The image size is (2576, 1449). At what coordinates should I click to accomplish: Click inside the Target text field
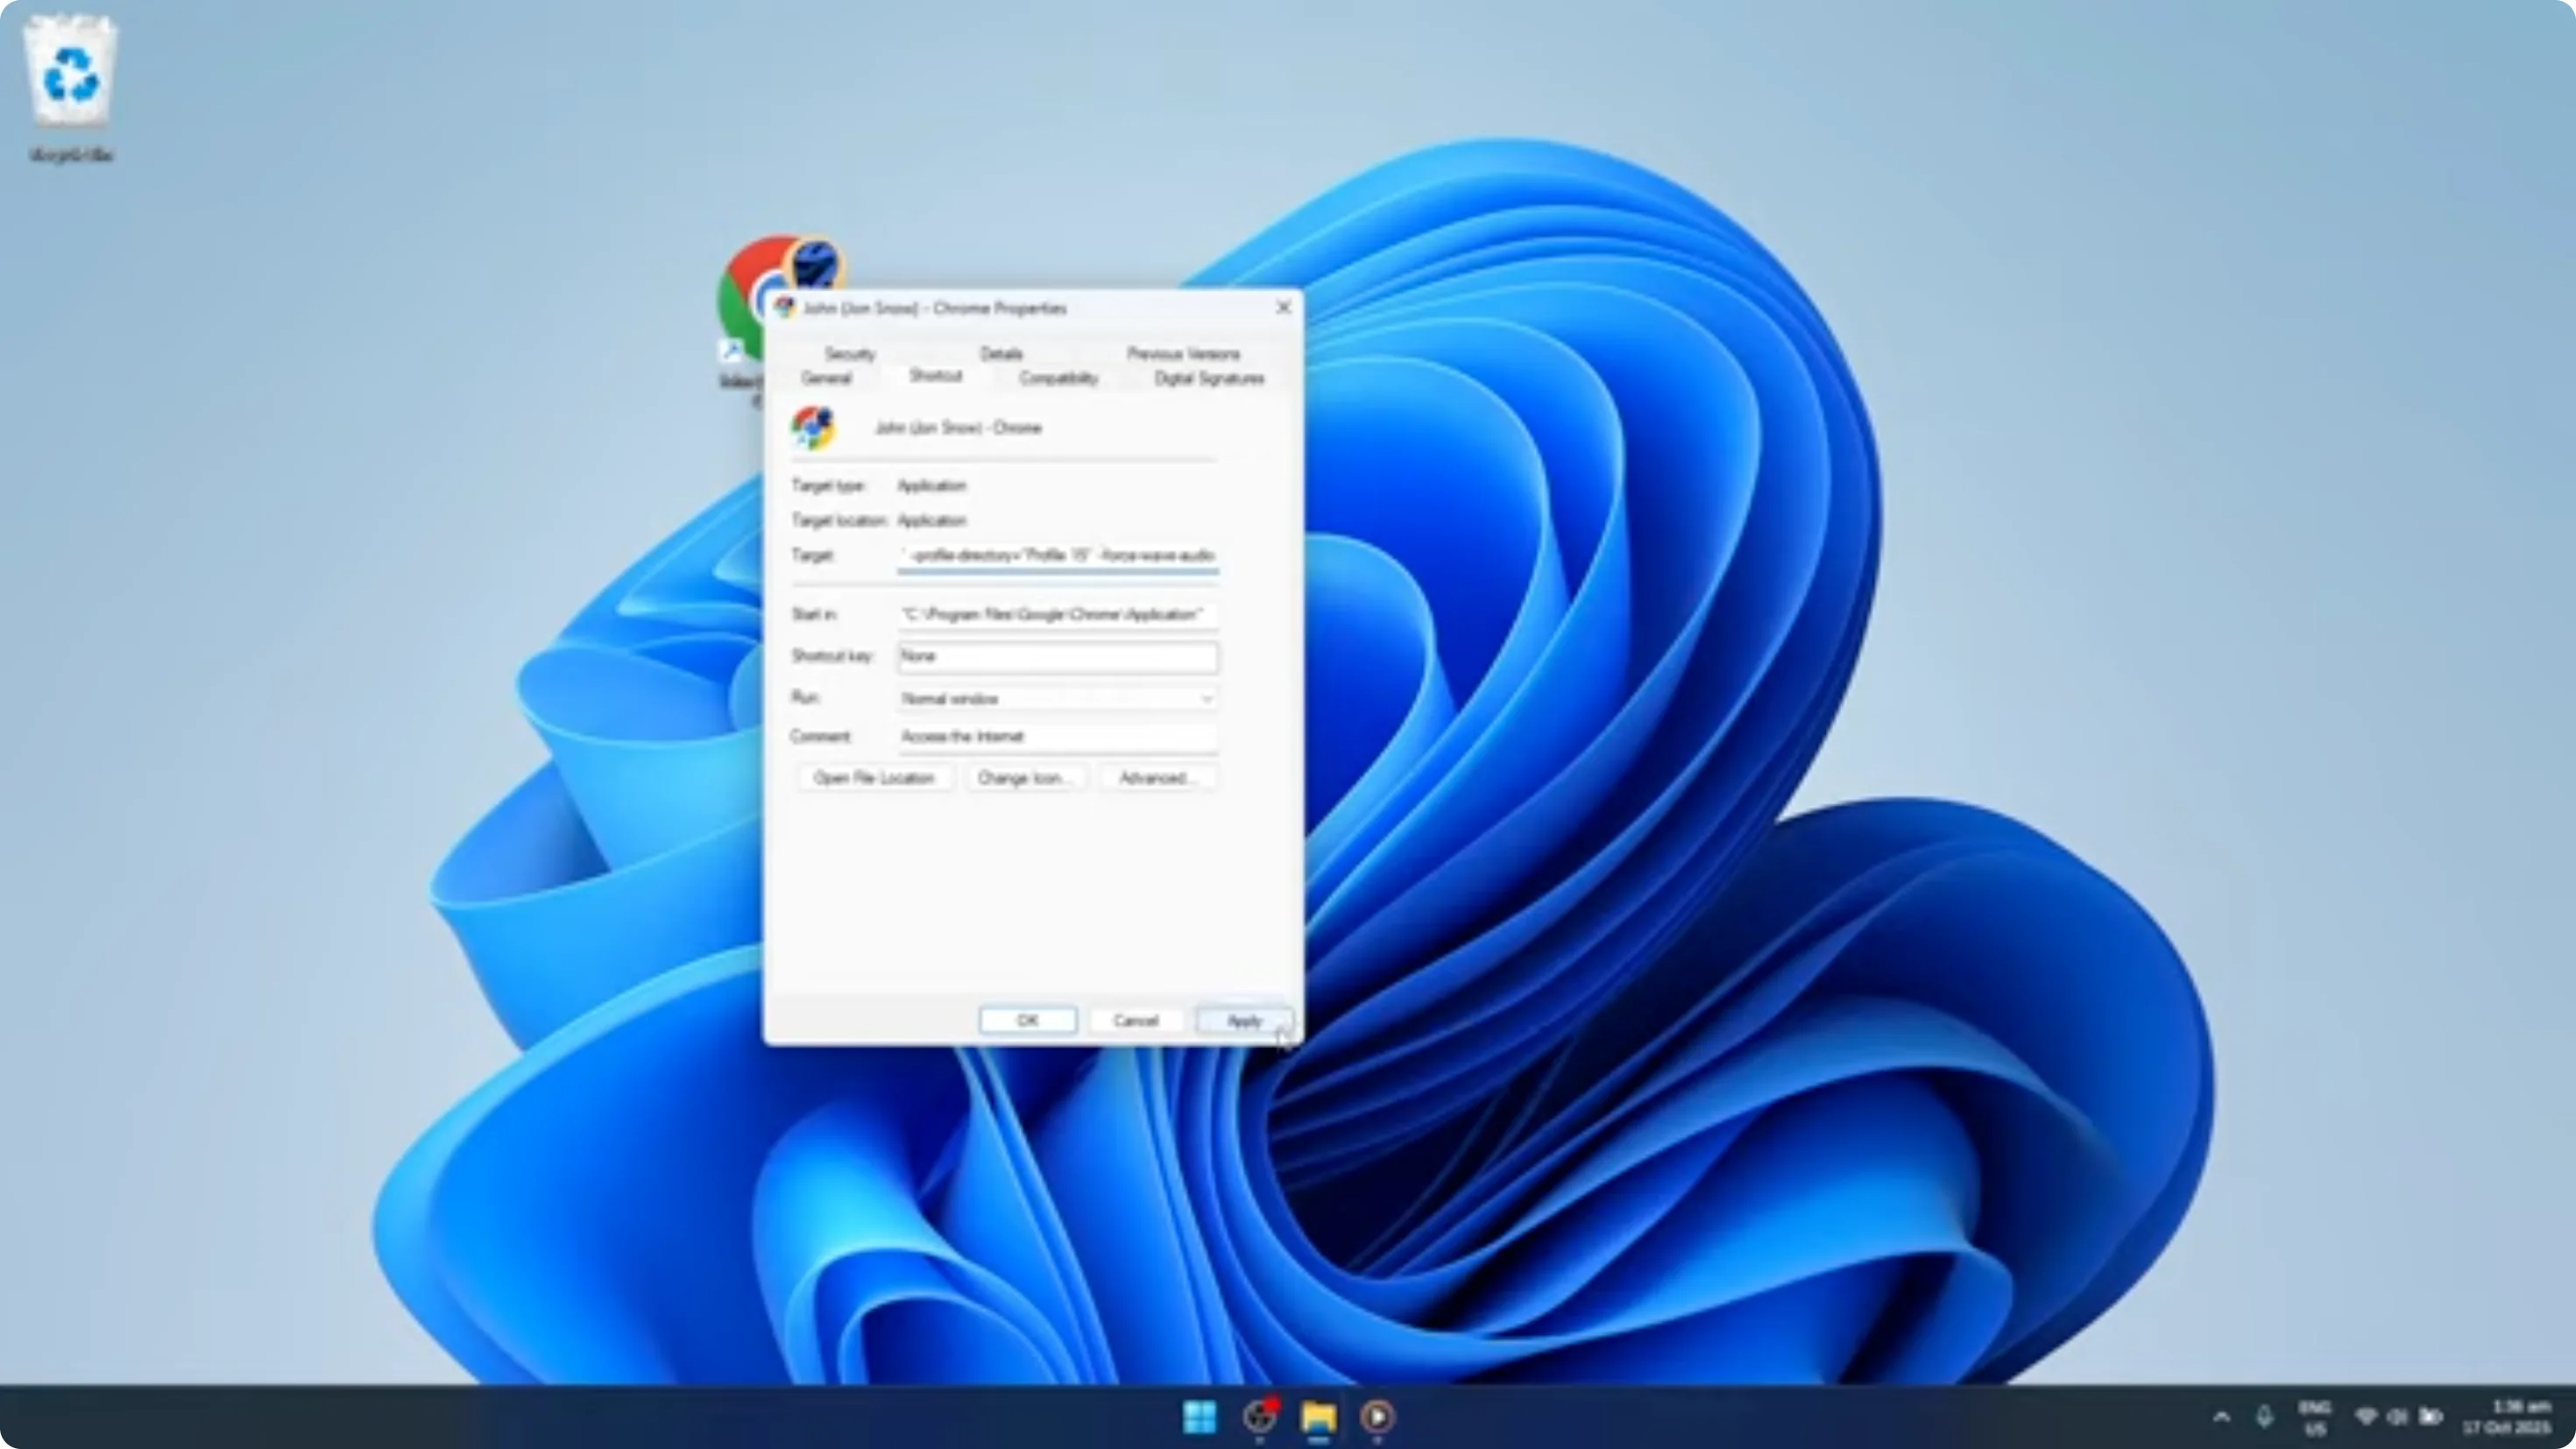1057,557
